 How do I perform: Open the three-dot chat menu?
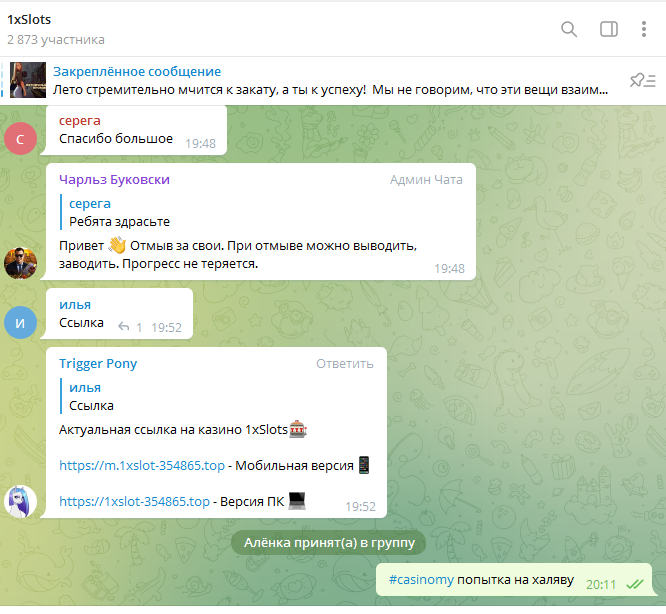pos(644,29)
